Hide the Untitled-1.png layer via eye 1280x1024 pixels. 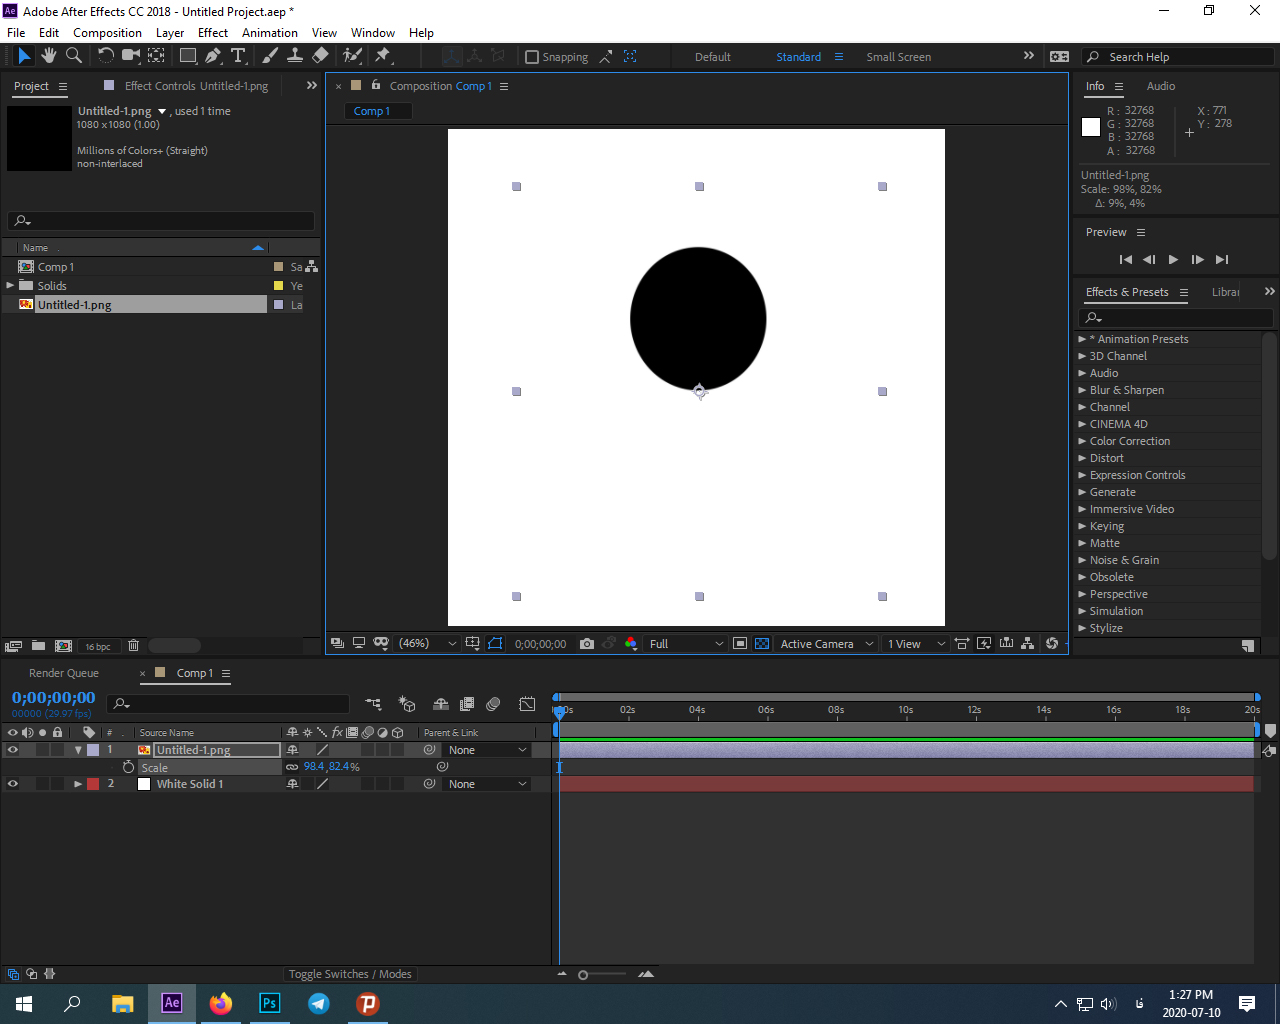click(x=13, y=750)
